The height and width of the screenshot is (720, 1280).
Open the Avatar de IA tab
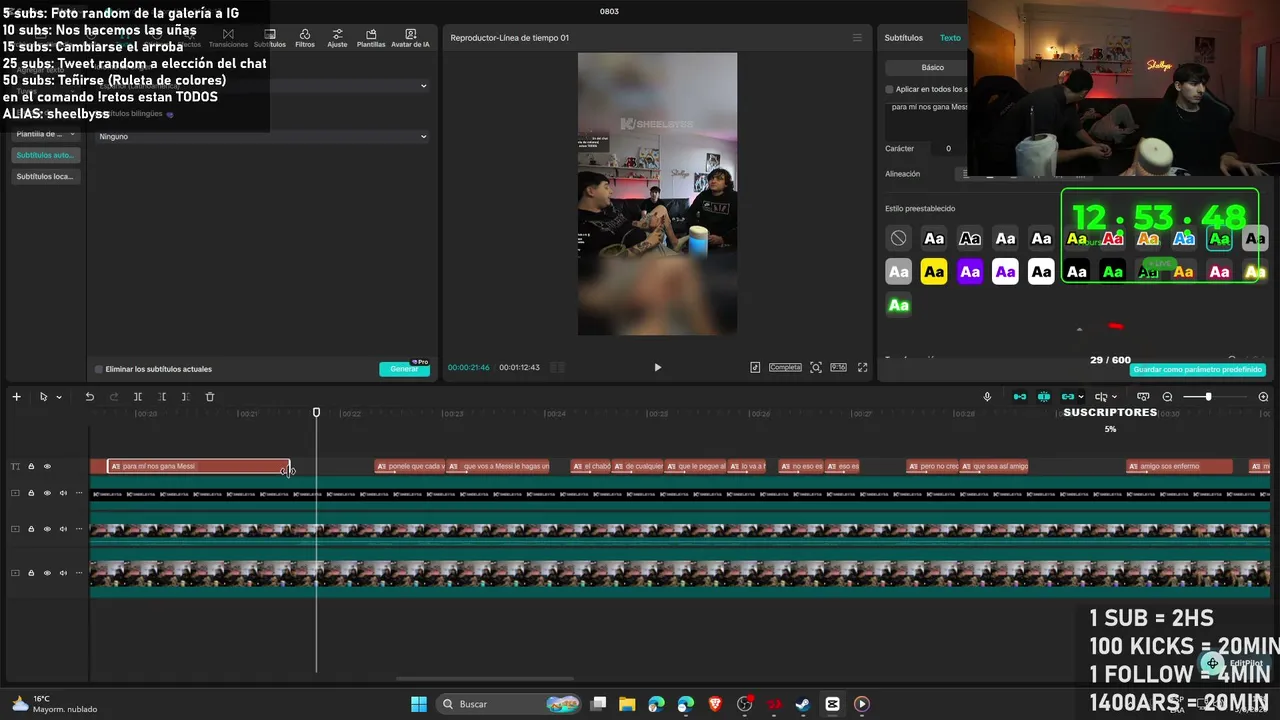pyautogui.click(x=410, y=38)
